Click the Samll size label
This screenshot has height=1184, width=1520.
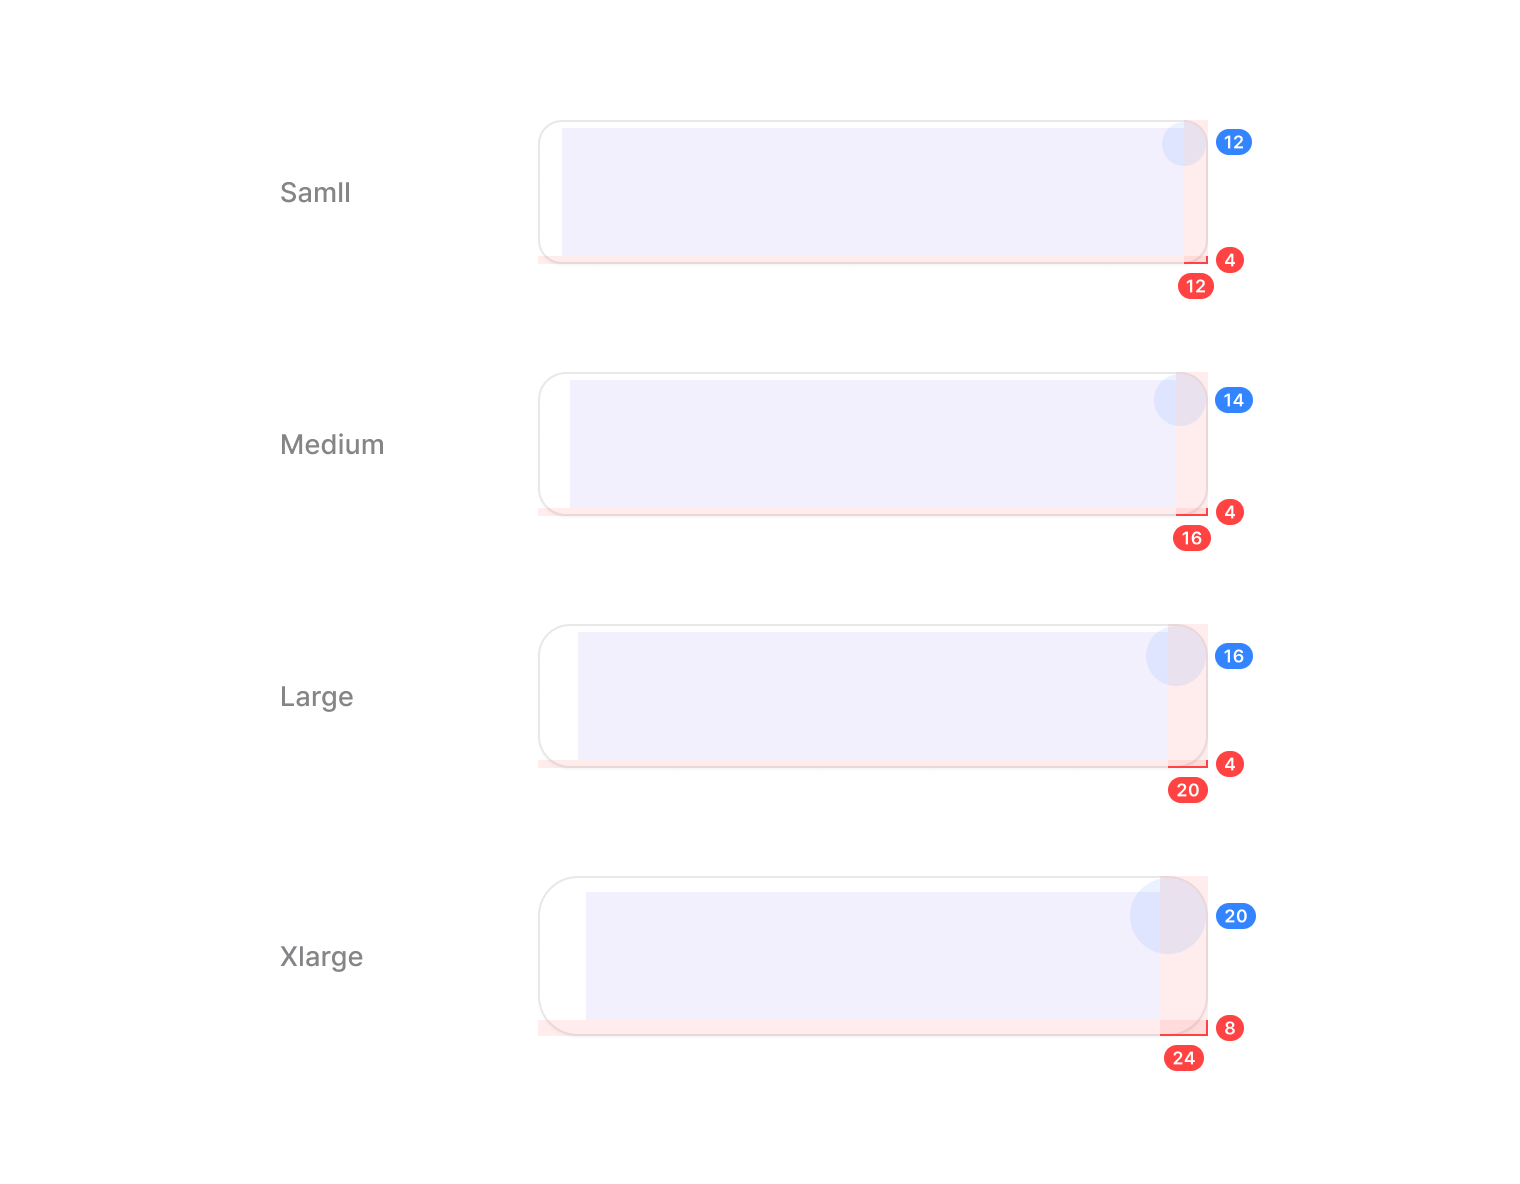point(315,193)
